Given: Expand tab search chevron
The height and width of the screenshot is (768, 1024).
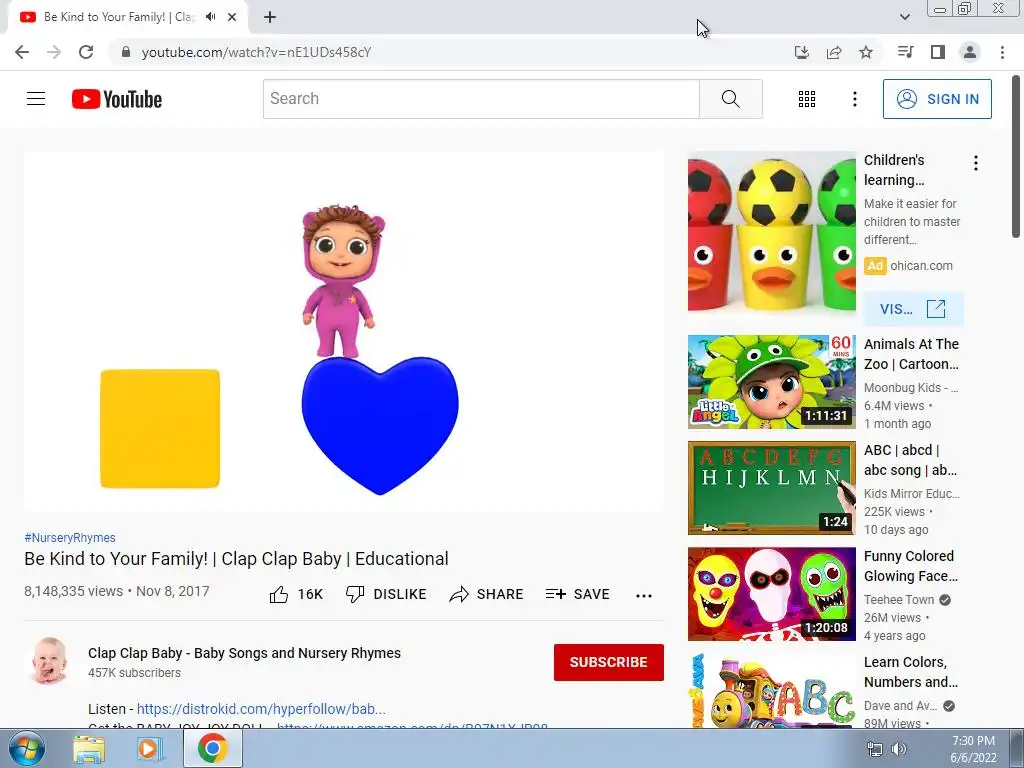Looking at the screenshot, I should click(904, 17).
